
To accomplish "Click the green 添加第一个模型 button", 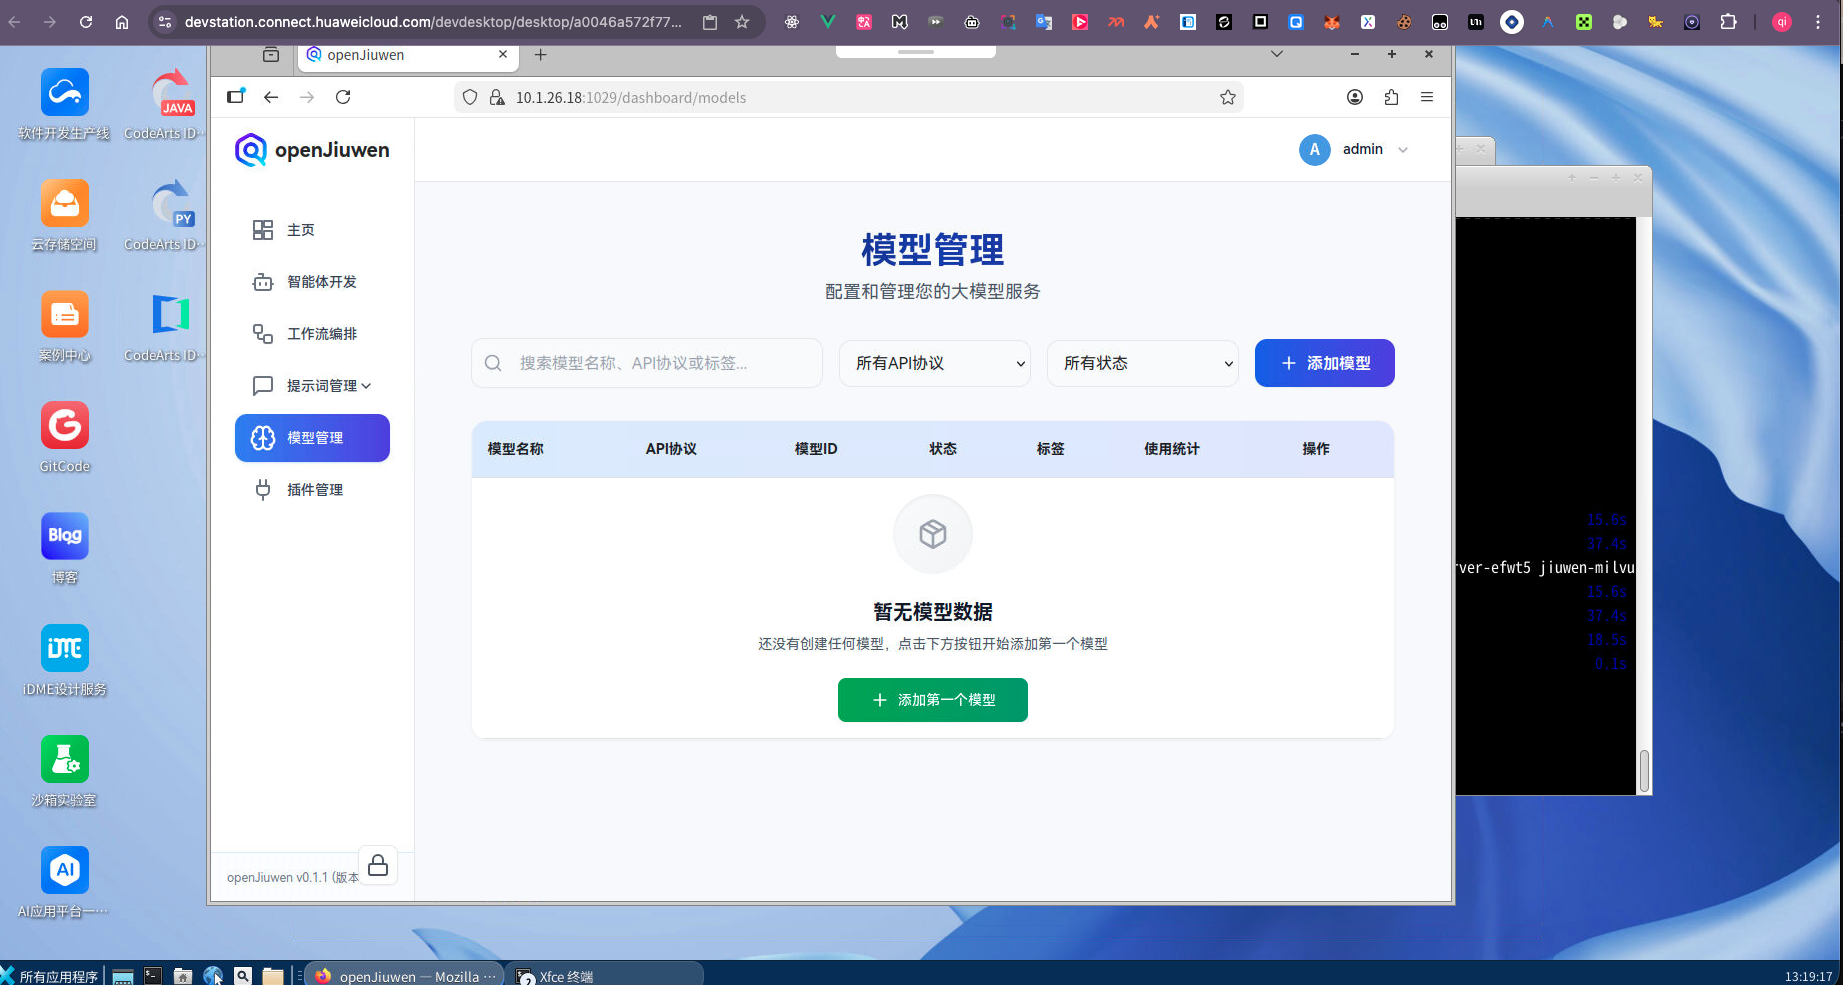I will [933, 700].
